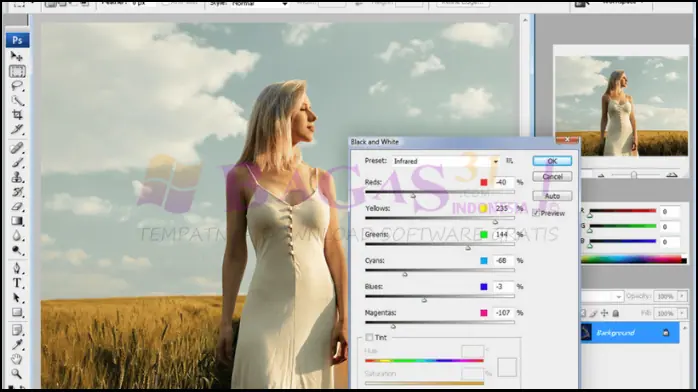Close the Black and White dialog
The image size is (698, 392).
click(x=567, y=139)
